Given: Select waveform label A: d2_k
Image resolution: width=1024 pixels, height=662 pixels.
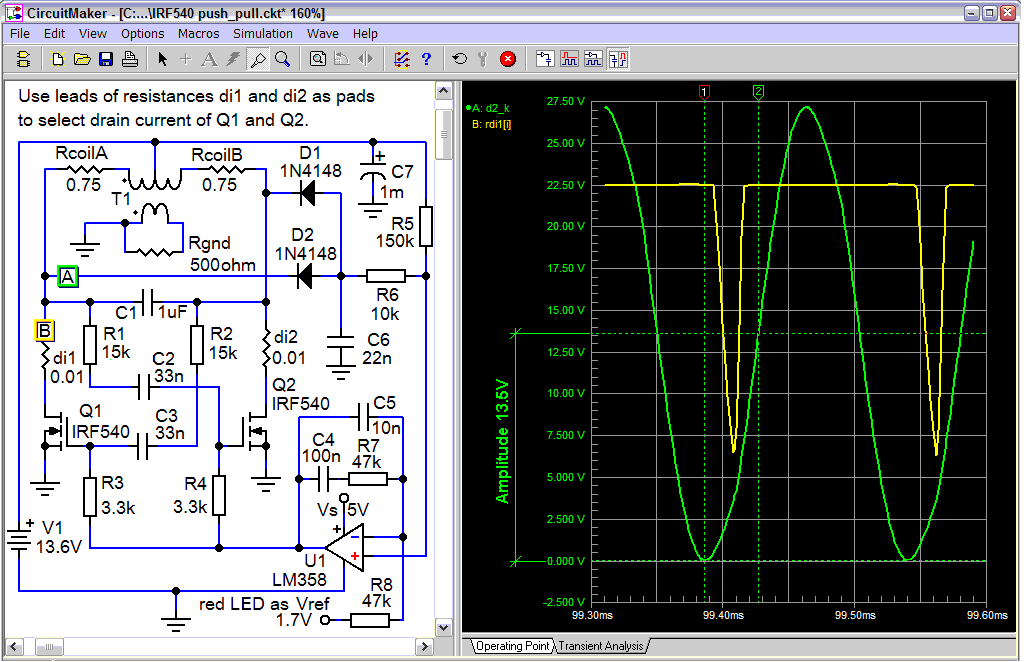Looking at the screenshot, I should pos(490,107).
